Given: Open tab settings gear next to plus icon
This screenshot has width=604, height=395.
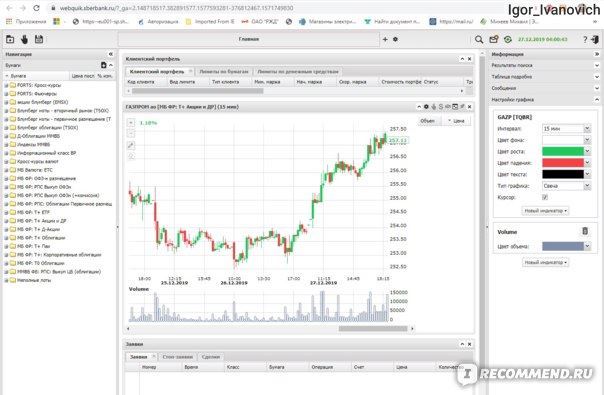Looking at the screenshot, I should click(x=395, y=39).
